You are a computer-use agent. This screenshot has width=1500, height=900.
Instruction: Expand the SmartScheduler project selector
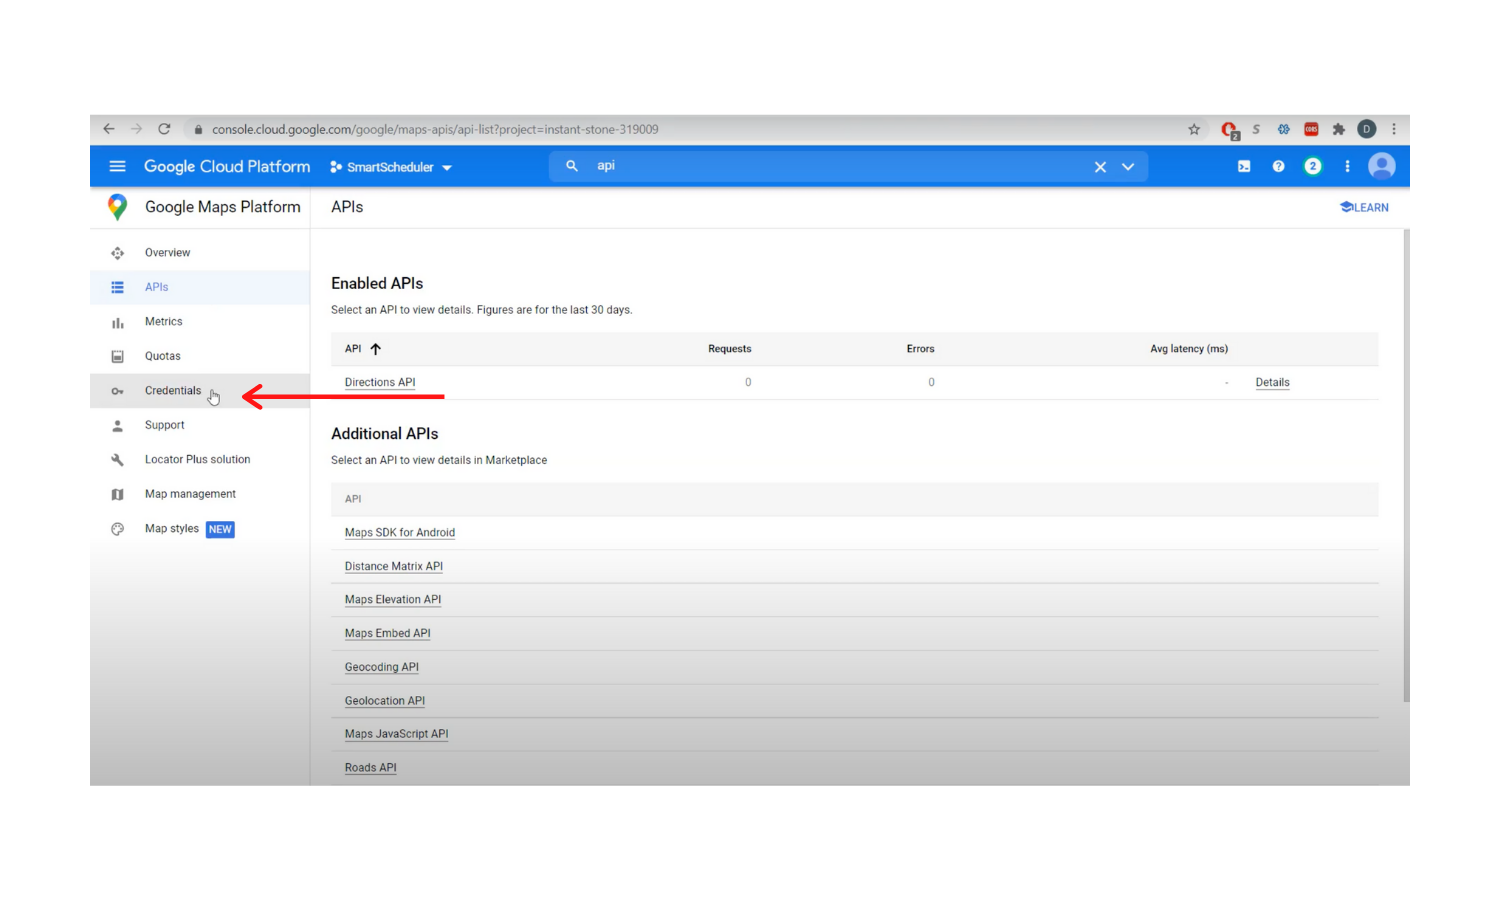tap(391, 167)
